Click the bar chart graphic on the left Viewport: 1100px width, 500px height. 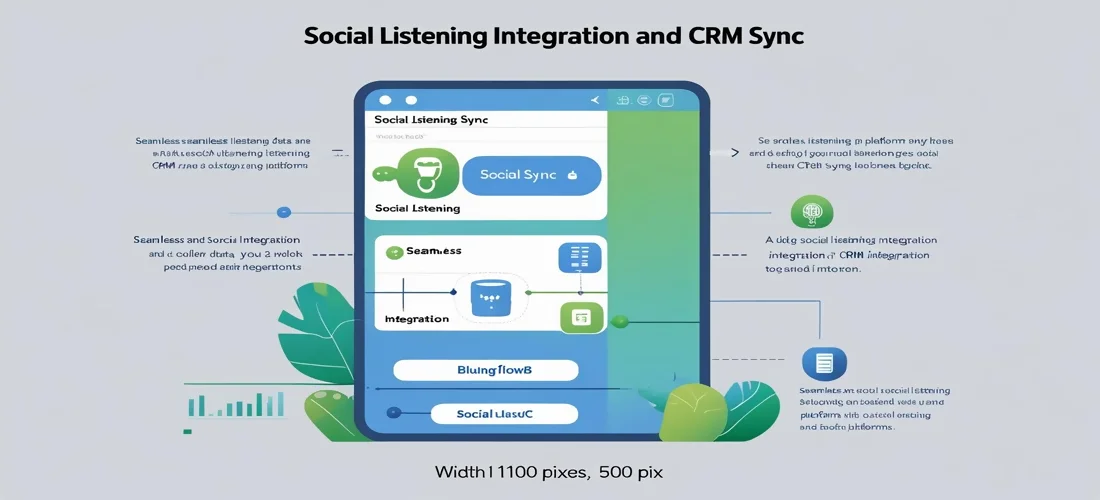pos(236,404)
